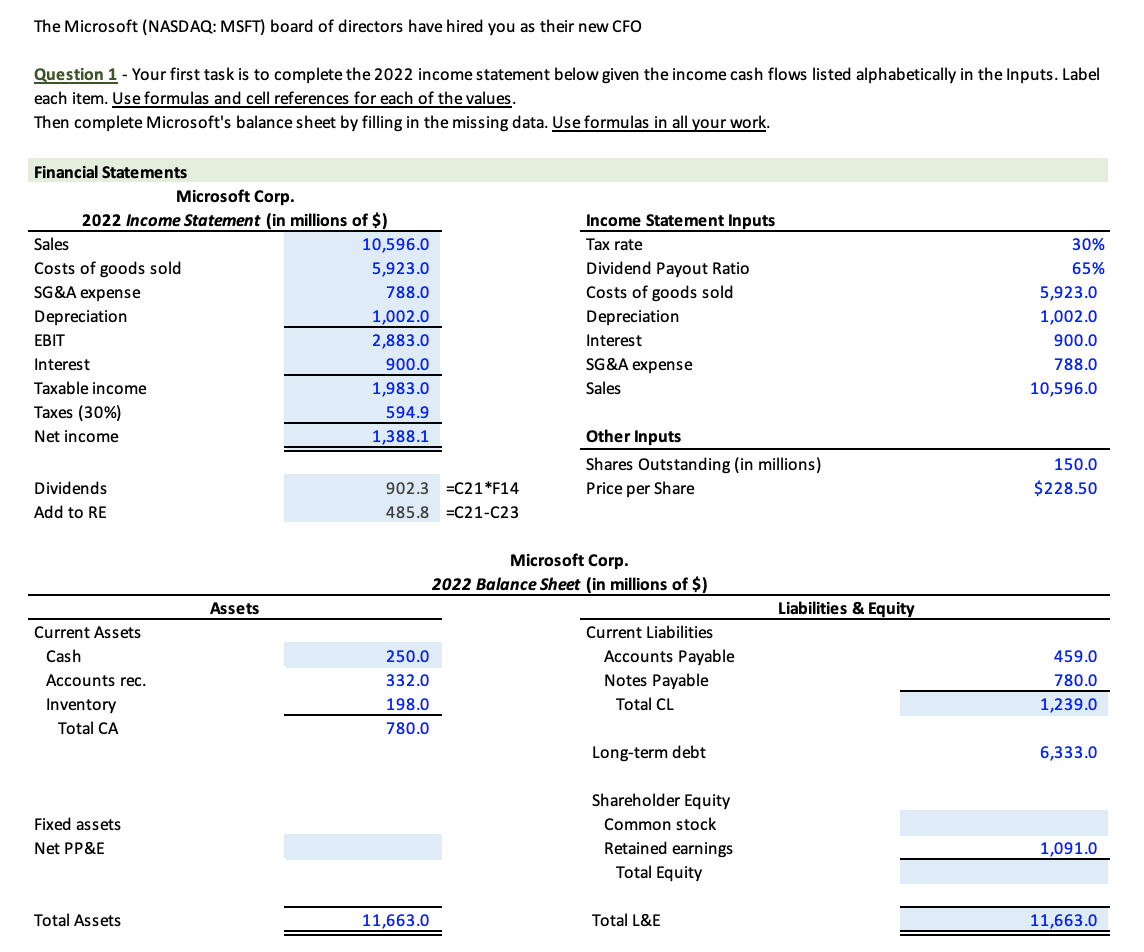
Task: Select the empty Net PP&E cell
Action: point(363,846)
